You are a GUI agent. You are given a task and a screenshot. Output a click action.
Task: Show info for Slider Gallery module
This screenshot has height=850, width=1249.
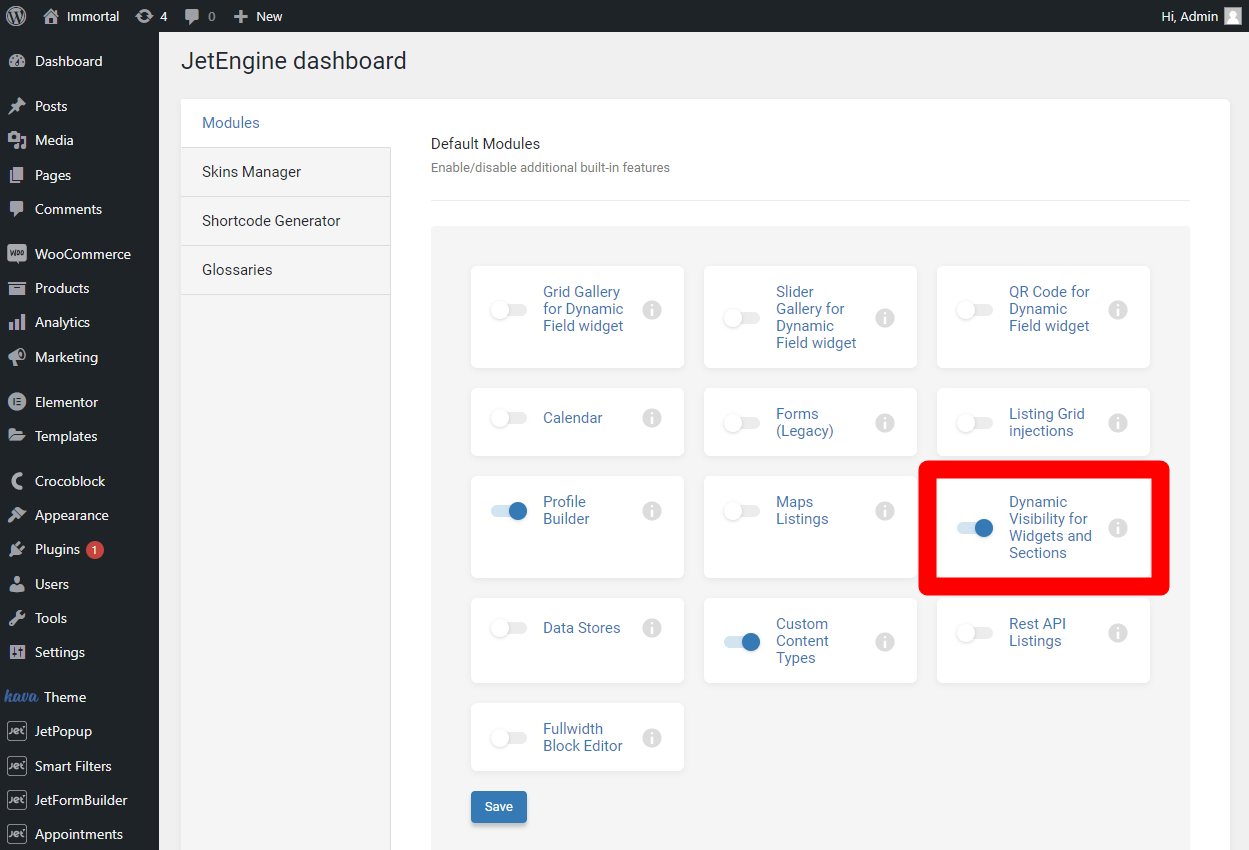coord(885,318)
